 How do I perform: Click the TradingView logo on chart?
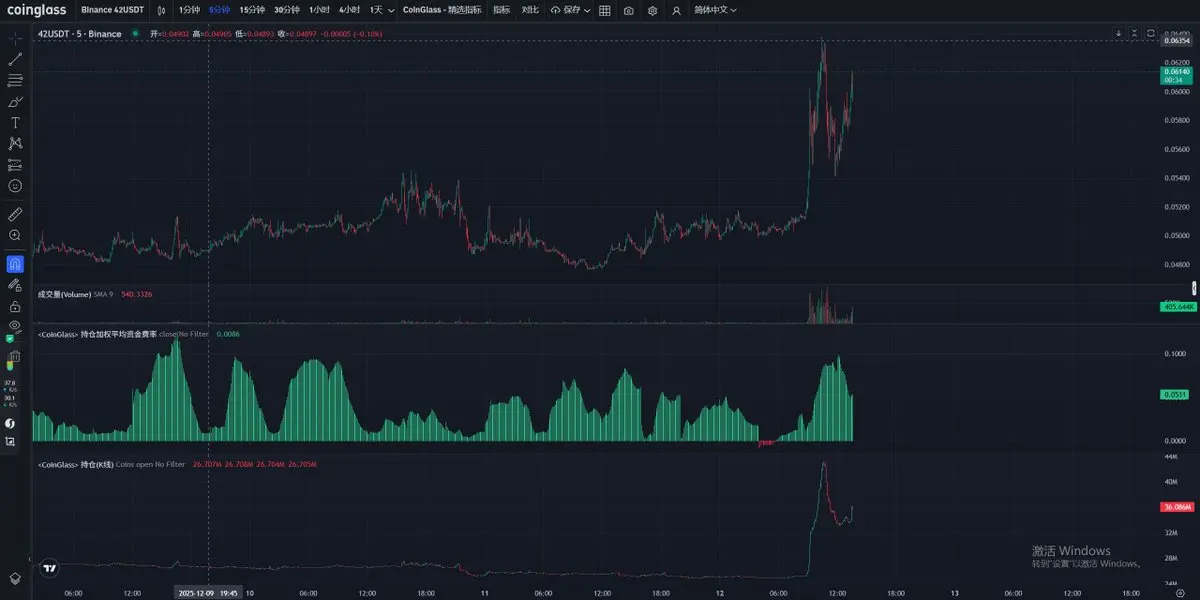49,567
